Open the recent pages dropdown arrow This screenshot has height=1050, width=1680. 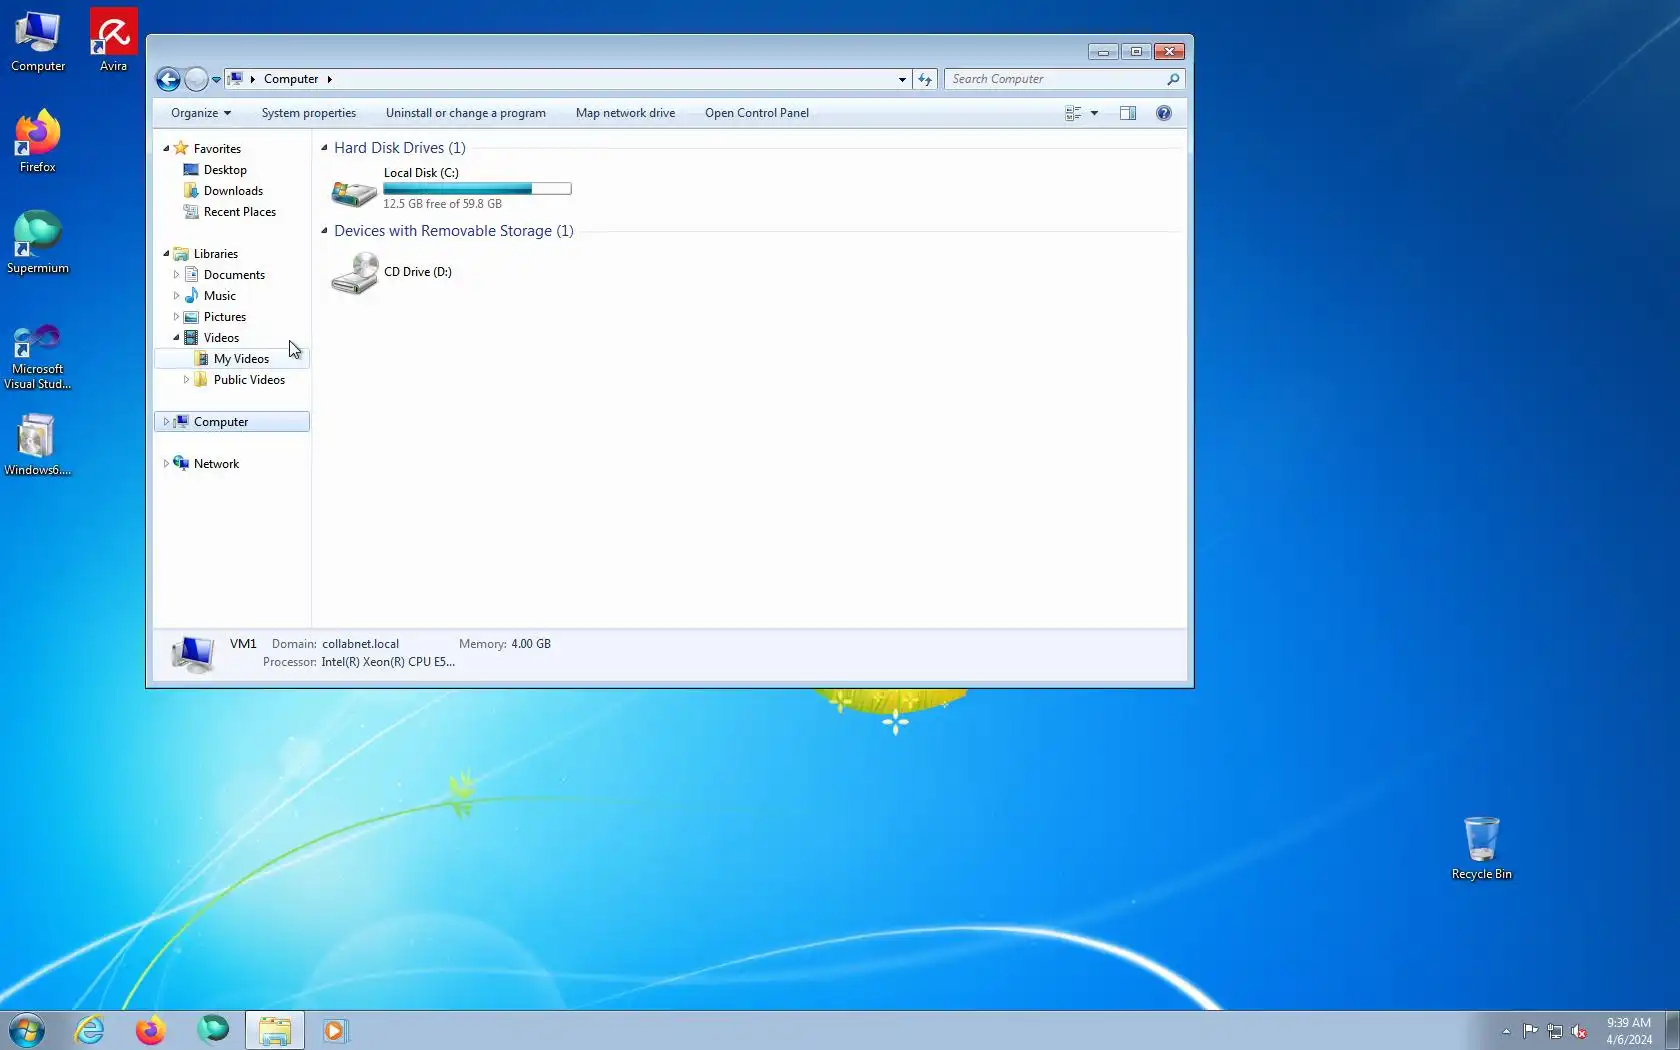(x=216, y=80)
